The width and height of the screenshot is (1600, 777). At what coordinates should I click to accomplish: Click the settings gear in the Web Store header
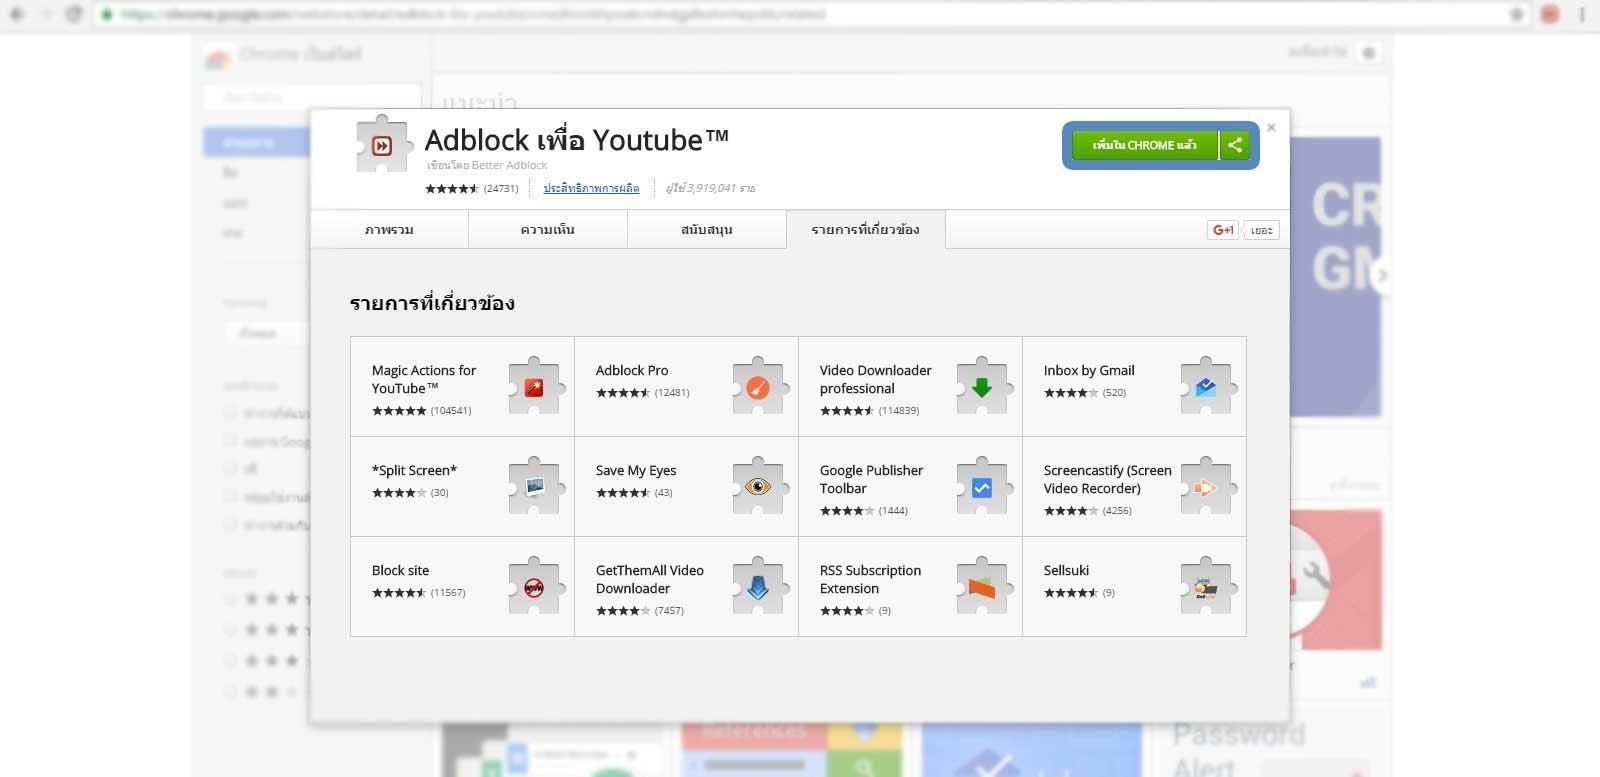1369,52
